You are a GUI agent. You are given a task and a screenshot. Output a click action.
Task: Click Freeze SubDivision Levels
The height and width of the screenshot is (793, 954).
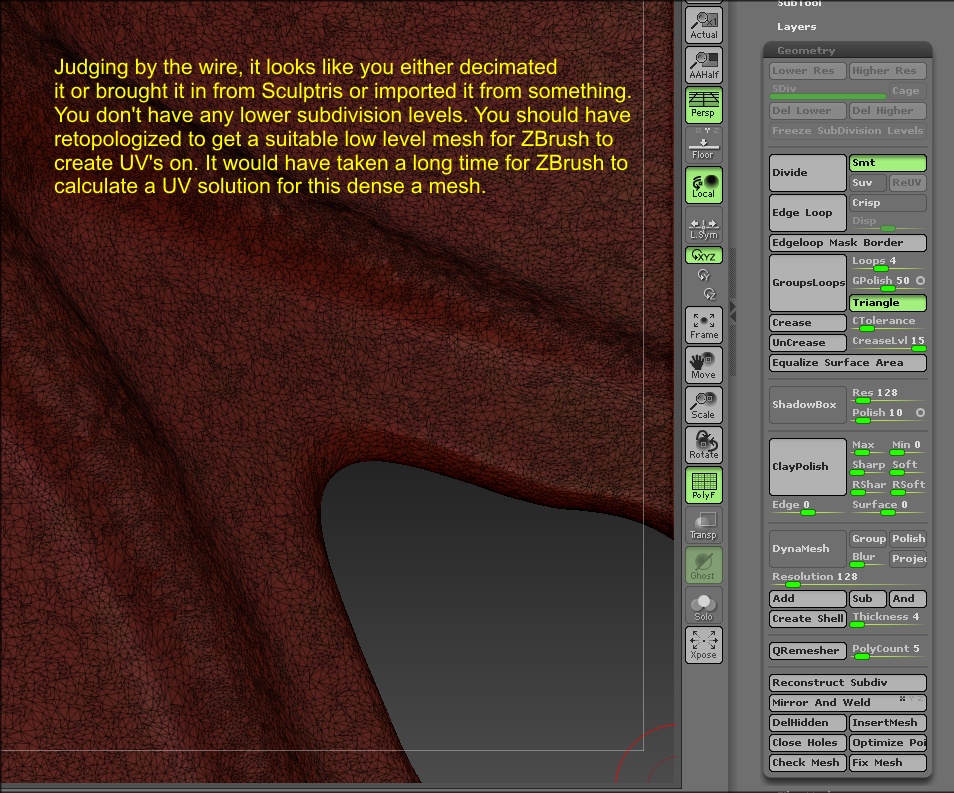pos(848,131)
